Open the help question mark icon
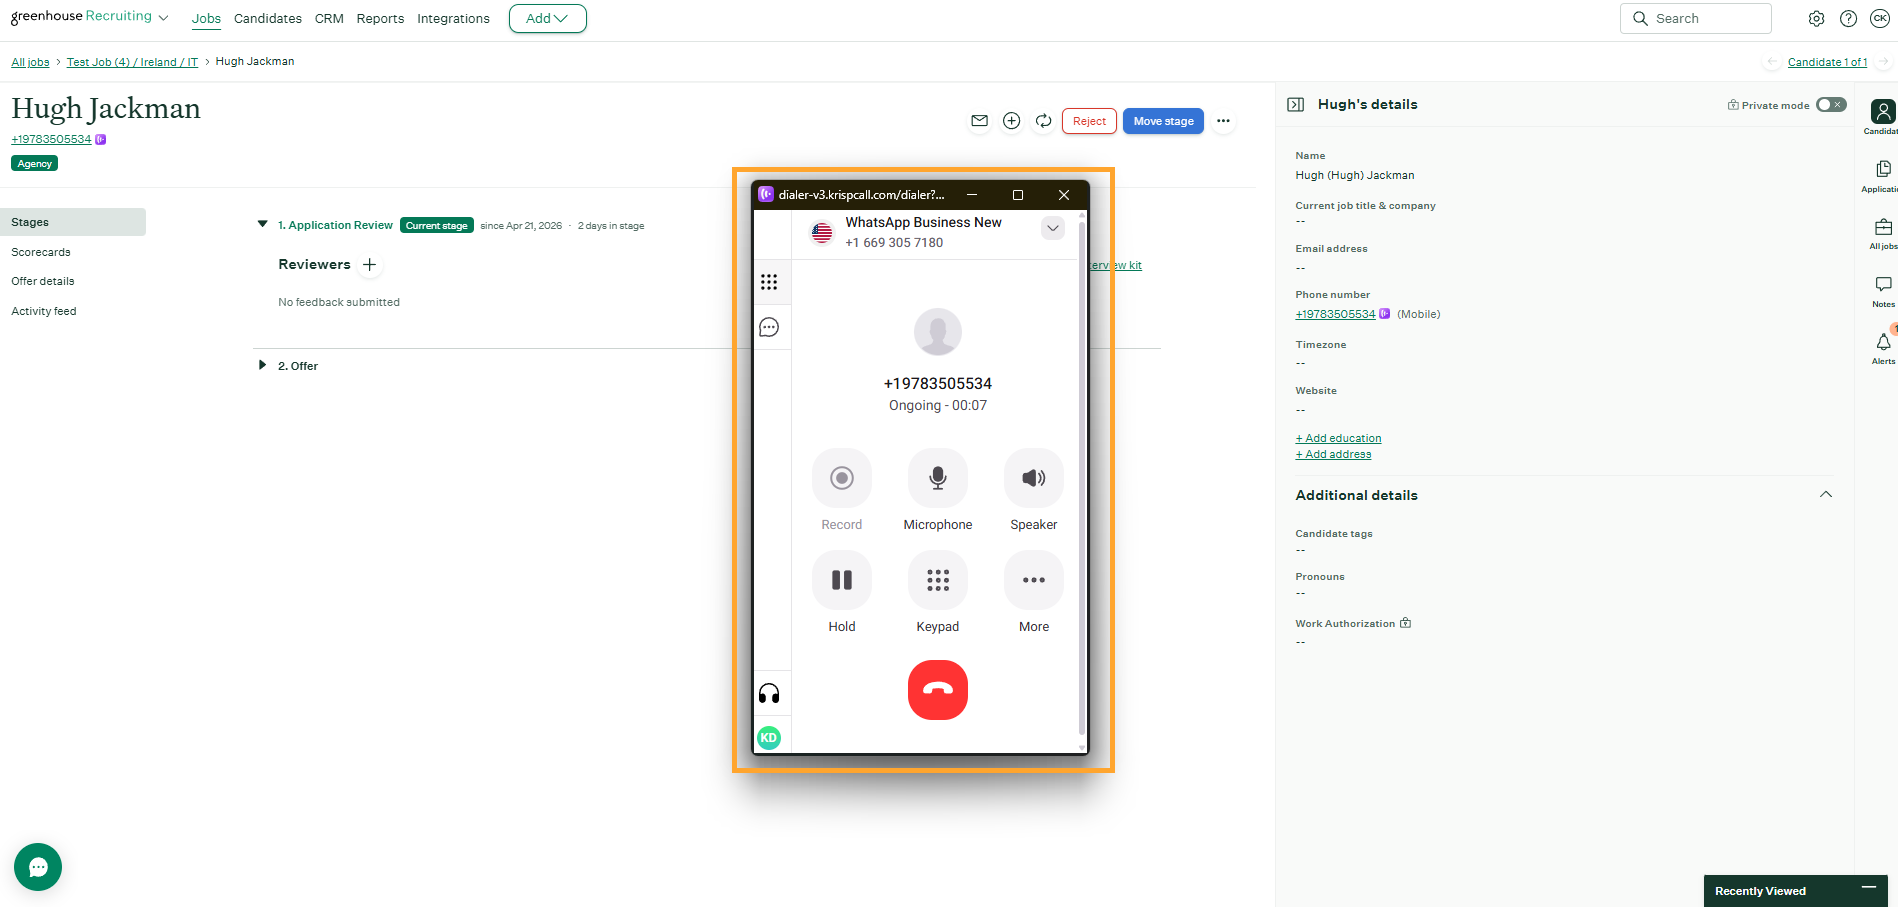 [x=1848, y=19]
